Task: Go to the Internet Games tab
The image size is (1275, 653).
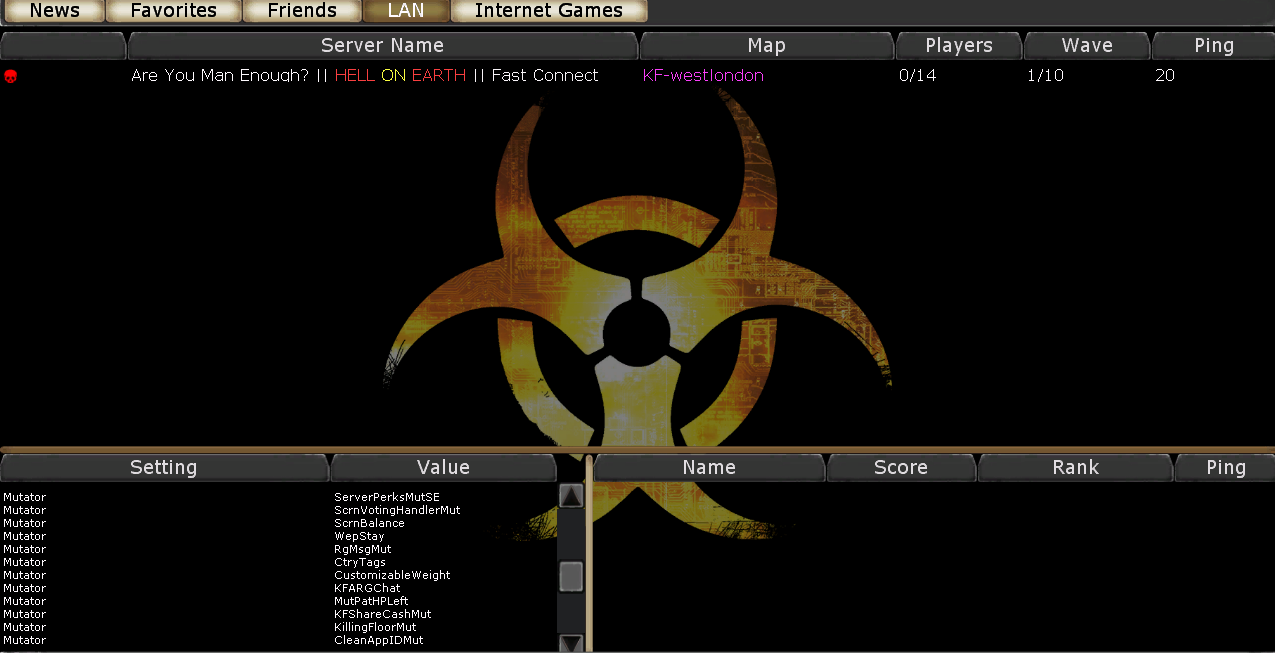Action: click(549, 11)
